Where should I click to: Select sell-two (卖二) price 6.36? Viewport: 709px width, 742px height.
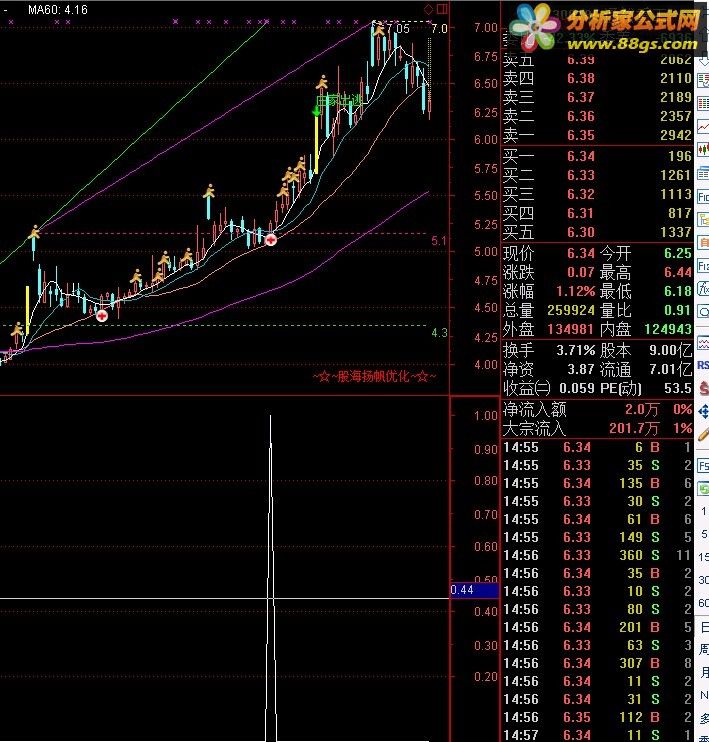point(580,116)
